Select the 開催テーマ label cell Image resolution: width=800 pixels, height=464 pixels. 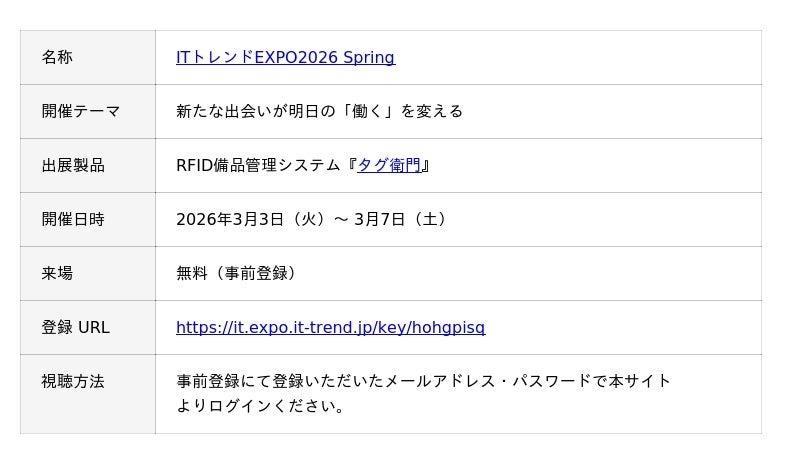[x=81, y=111]
